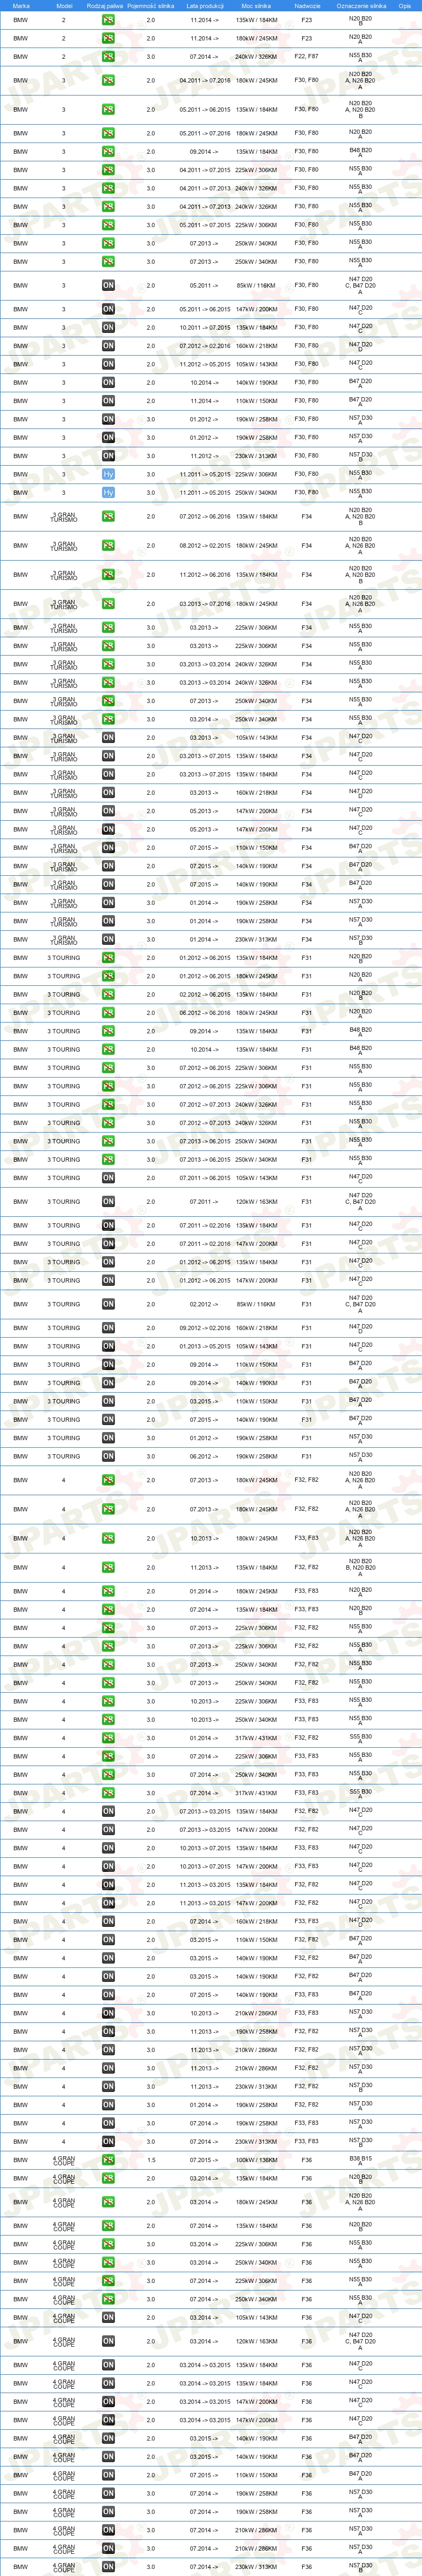422x2576 pixels.
Task: Click petrol icon in model 4 317kW / 431KM F33, F83 row
Action: pos(108,1793)
